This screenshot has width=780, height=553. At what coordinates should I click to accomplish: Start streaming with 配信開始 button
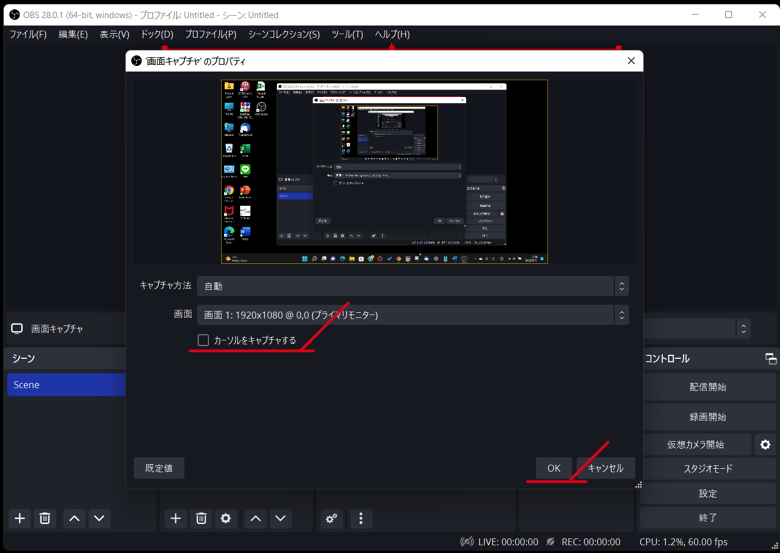pos(707,387)
